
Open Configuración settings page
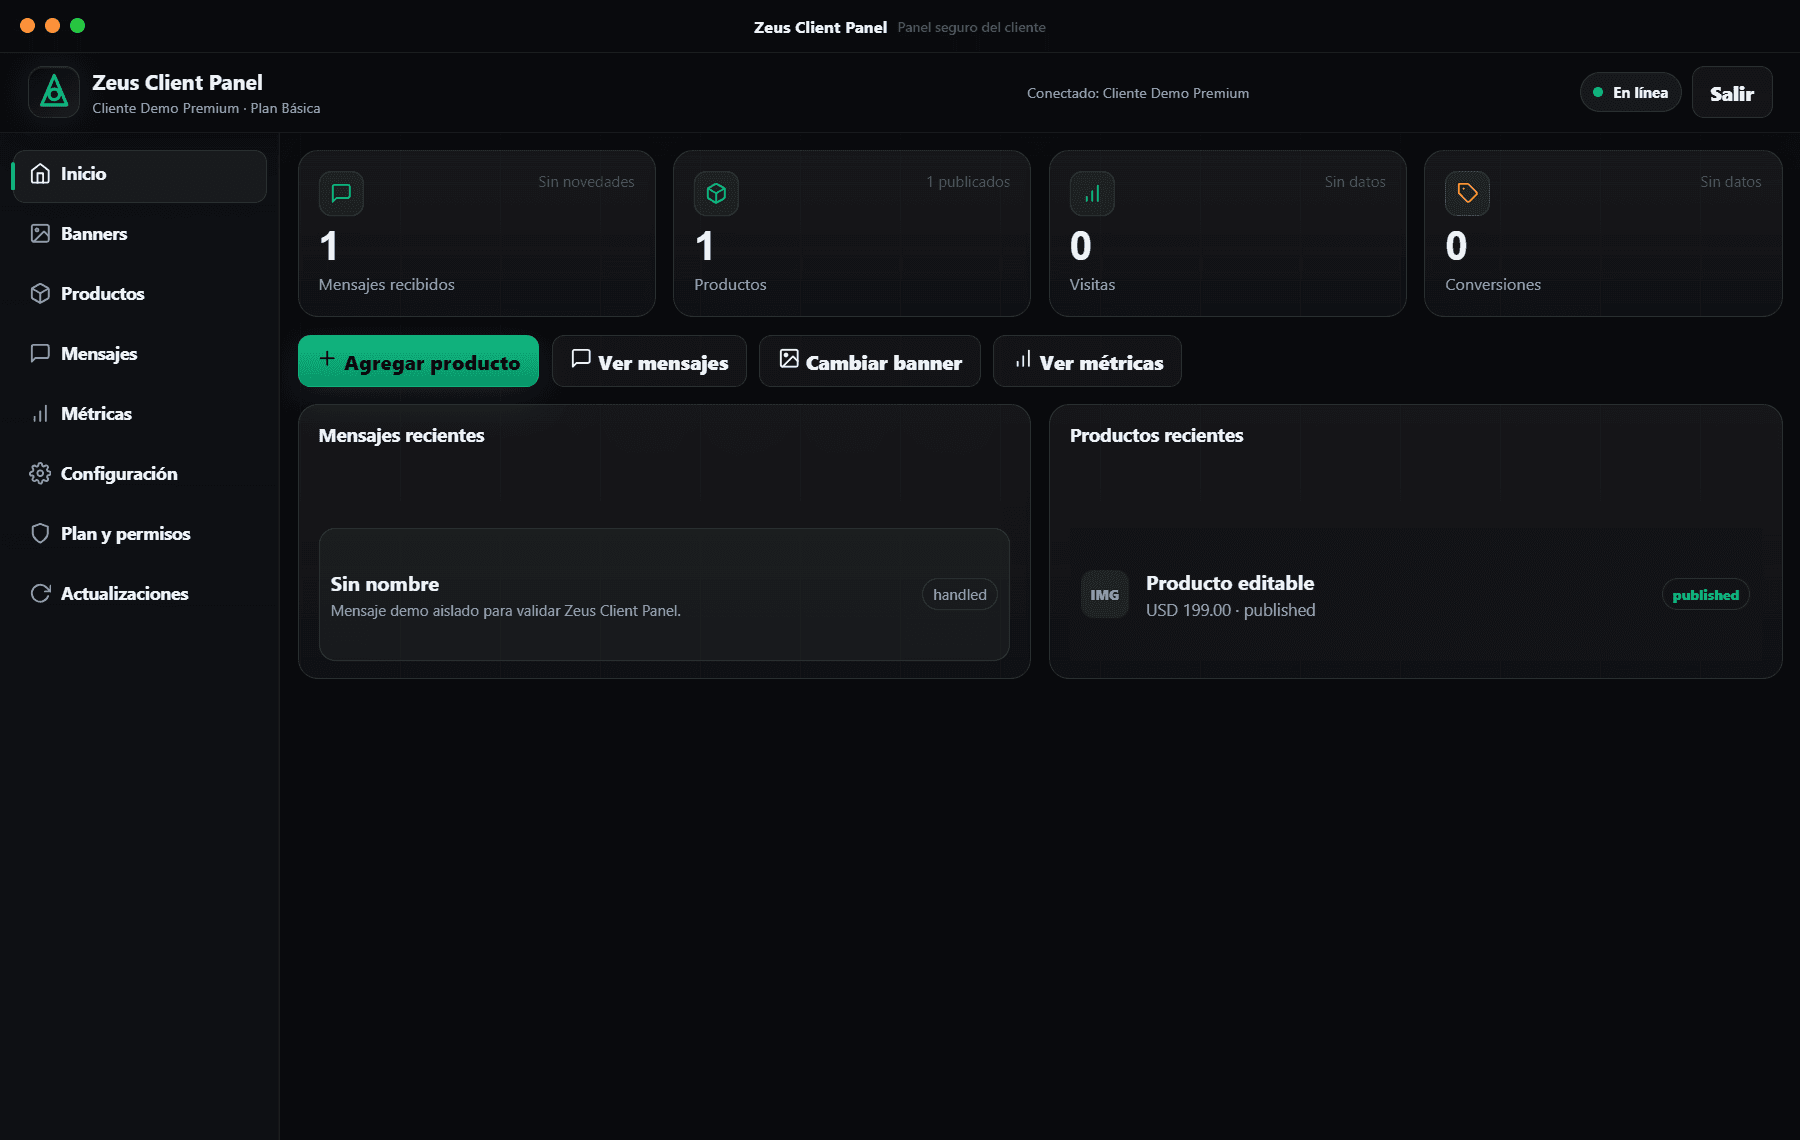[140, 474]
